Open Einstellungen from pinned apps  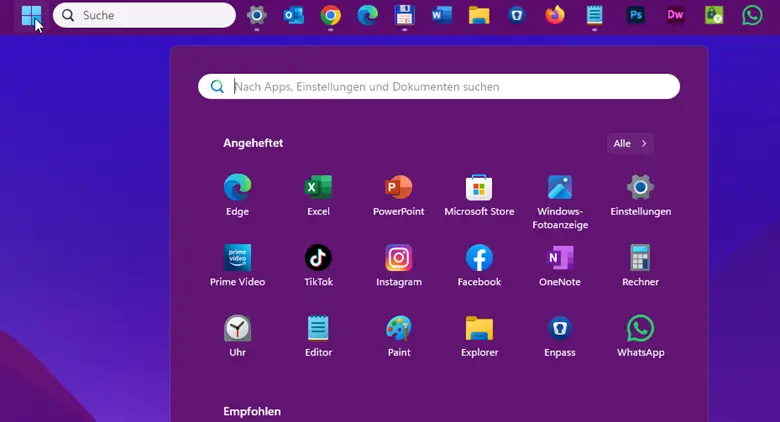641,195
